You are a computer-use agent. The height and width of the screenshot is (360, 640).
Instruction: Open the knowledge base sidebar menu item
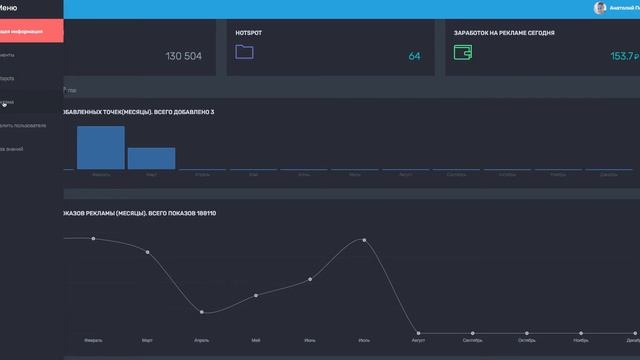pos(11,149)
